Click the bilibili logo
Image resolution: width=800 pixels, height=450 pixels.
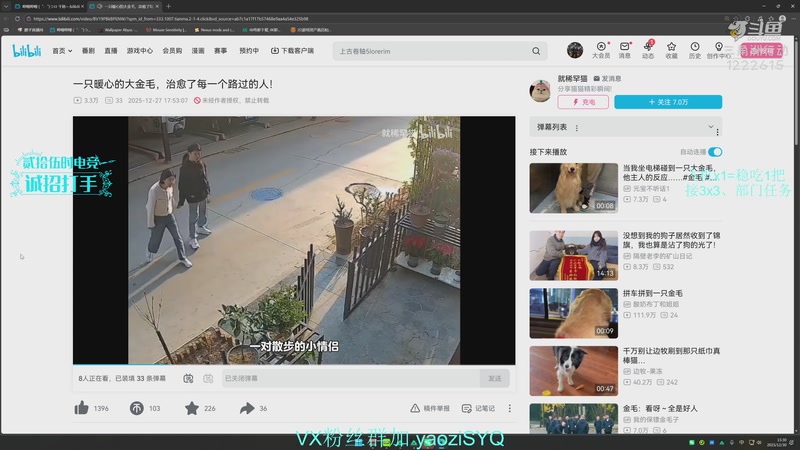pos(27,51)
